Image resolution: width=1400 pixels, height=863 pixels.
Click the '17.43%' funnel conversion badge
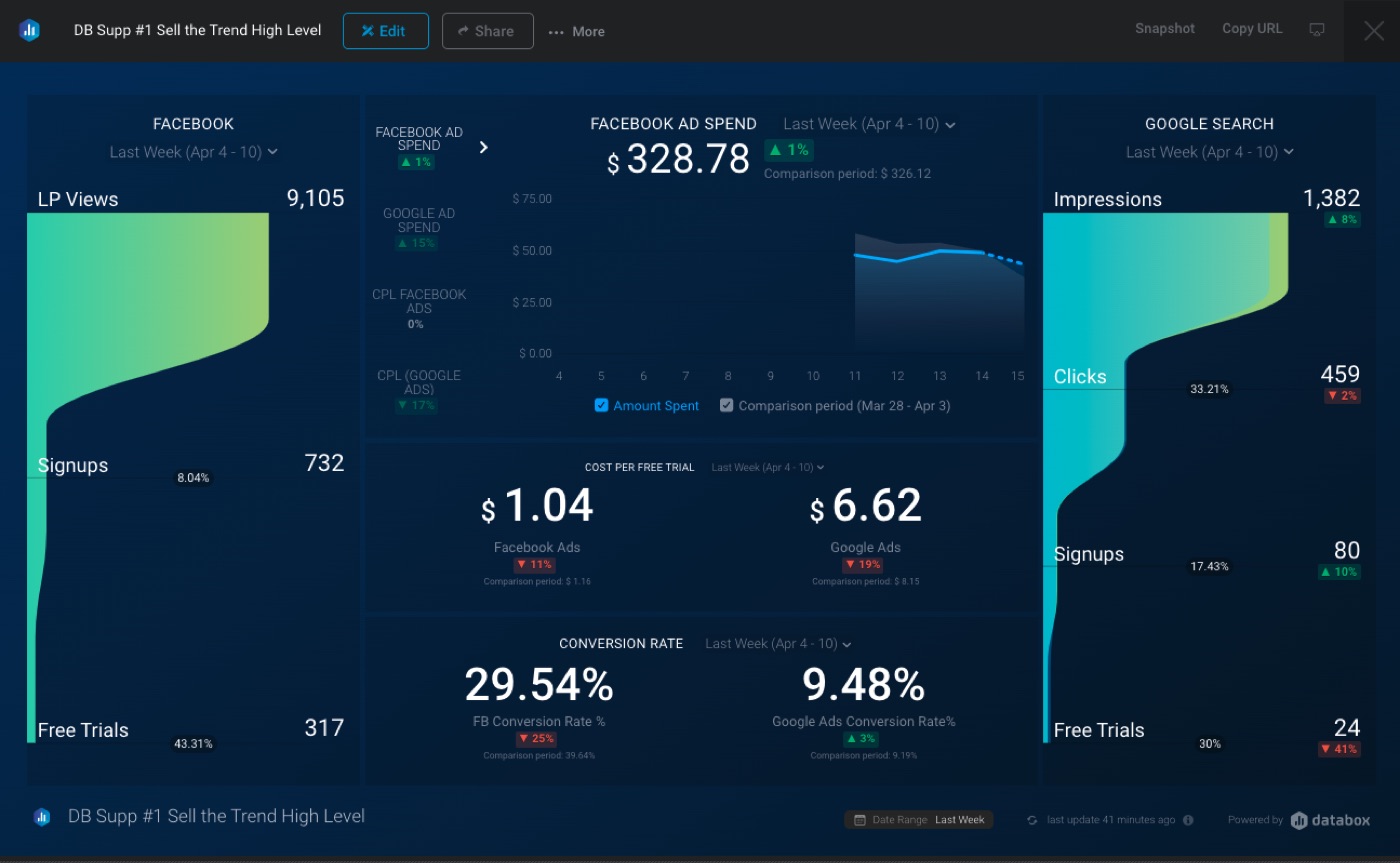coord(1209,567)
